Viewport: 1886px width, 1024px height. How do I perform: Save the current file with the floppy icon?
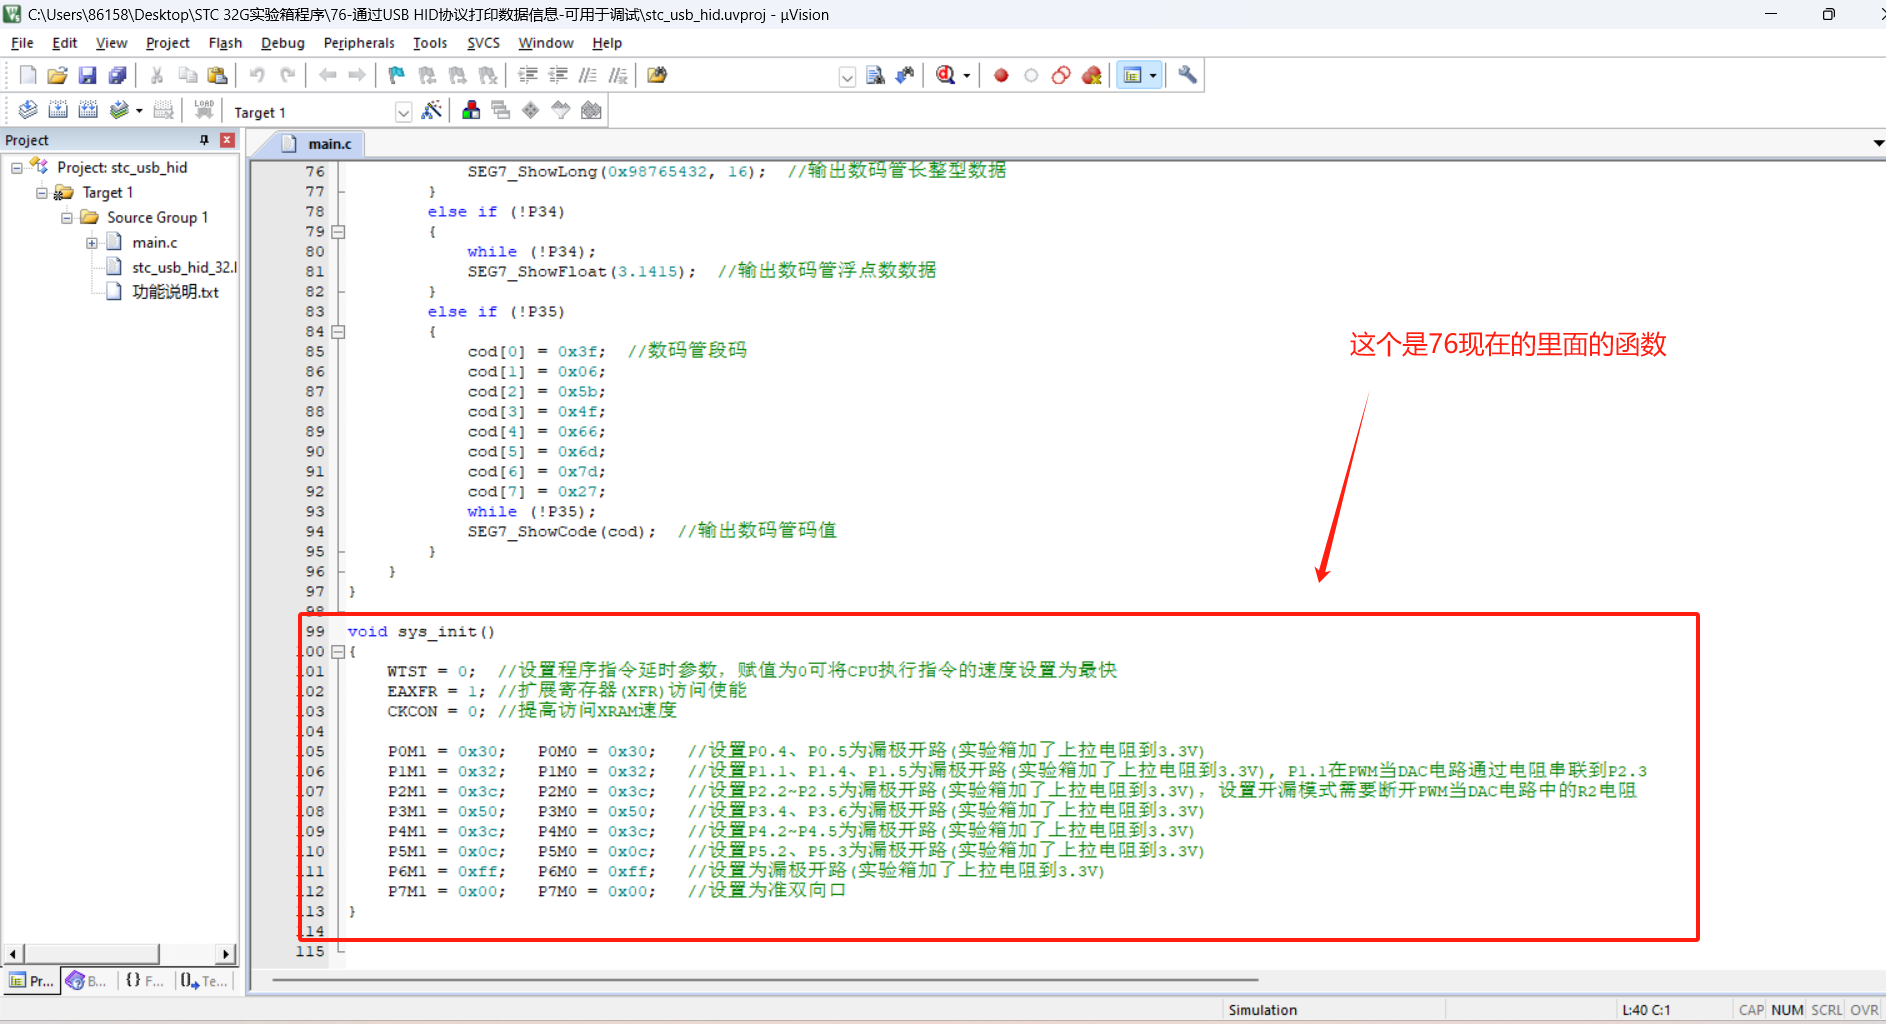88,75
